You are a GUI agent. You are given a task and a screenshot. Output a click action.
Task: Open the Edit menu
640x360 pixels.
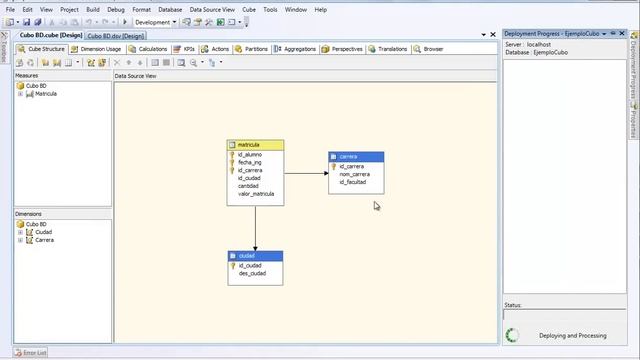(x=27, y=9)
